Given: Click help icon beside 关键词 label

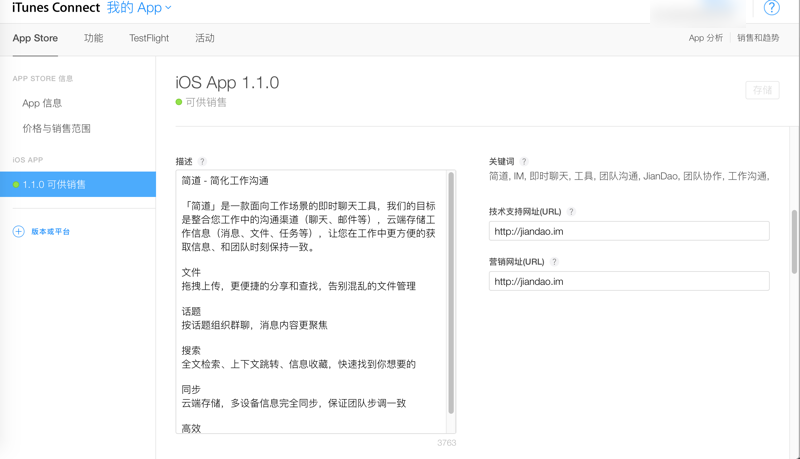Looking at the screenshot, I should pos(524,162).
